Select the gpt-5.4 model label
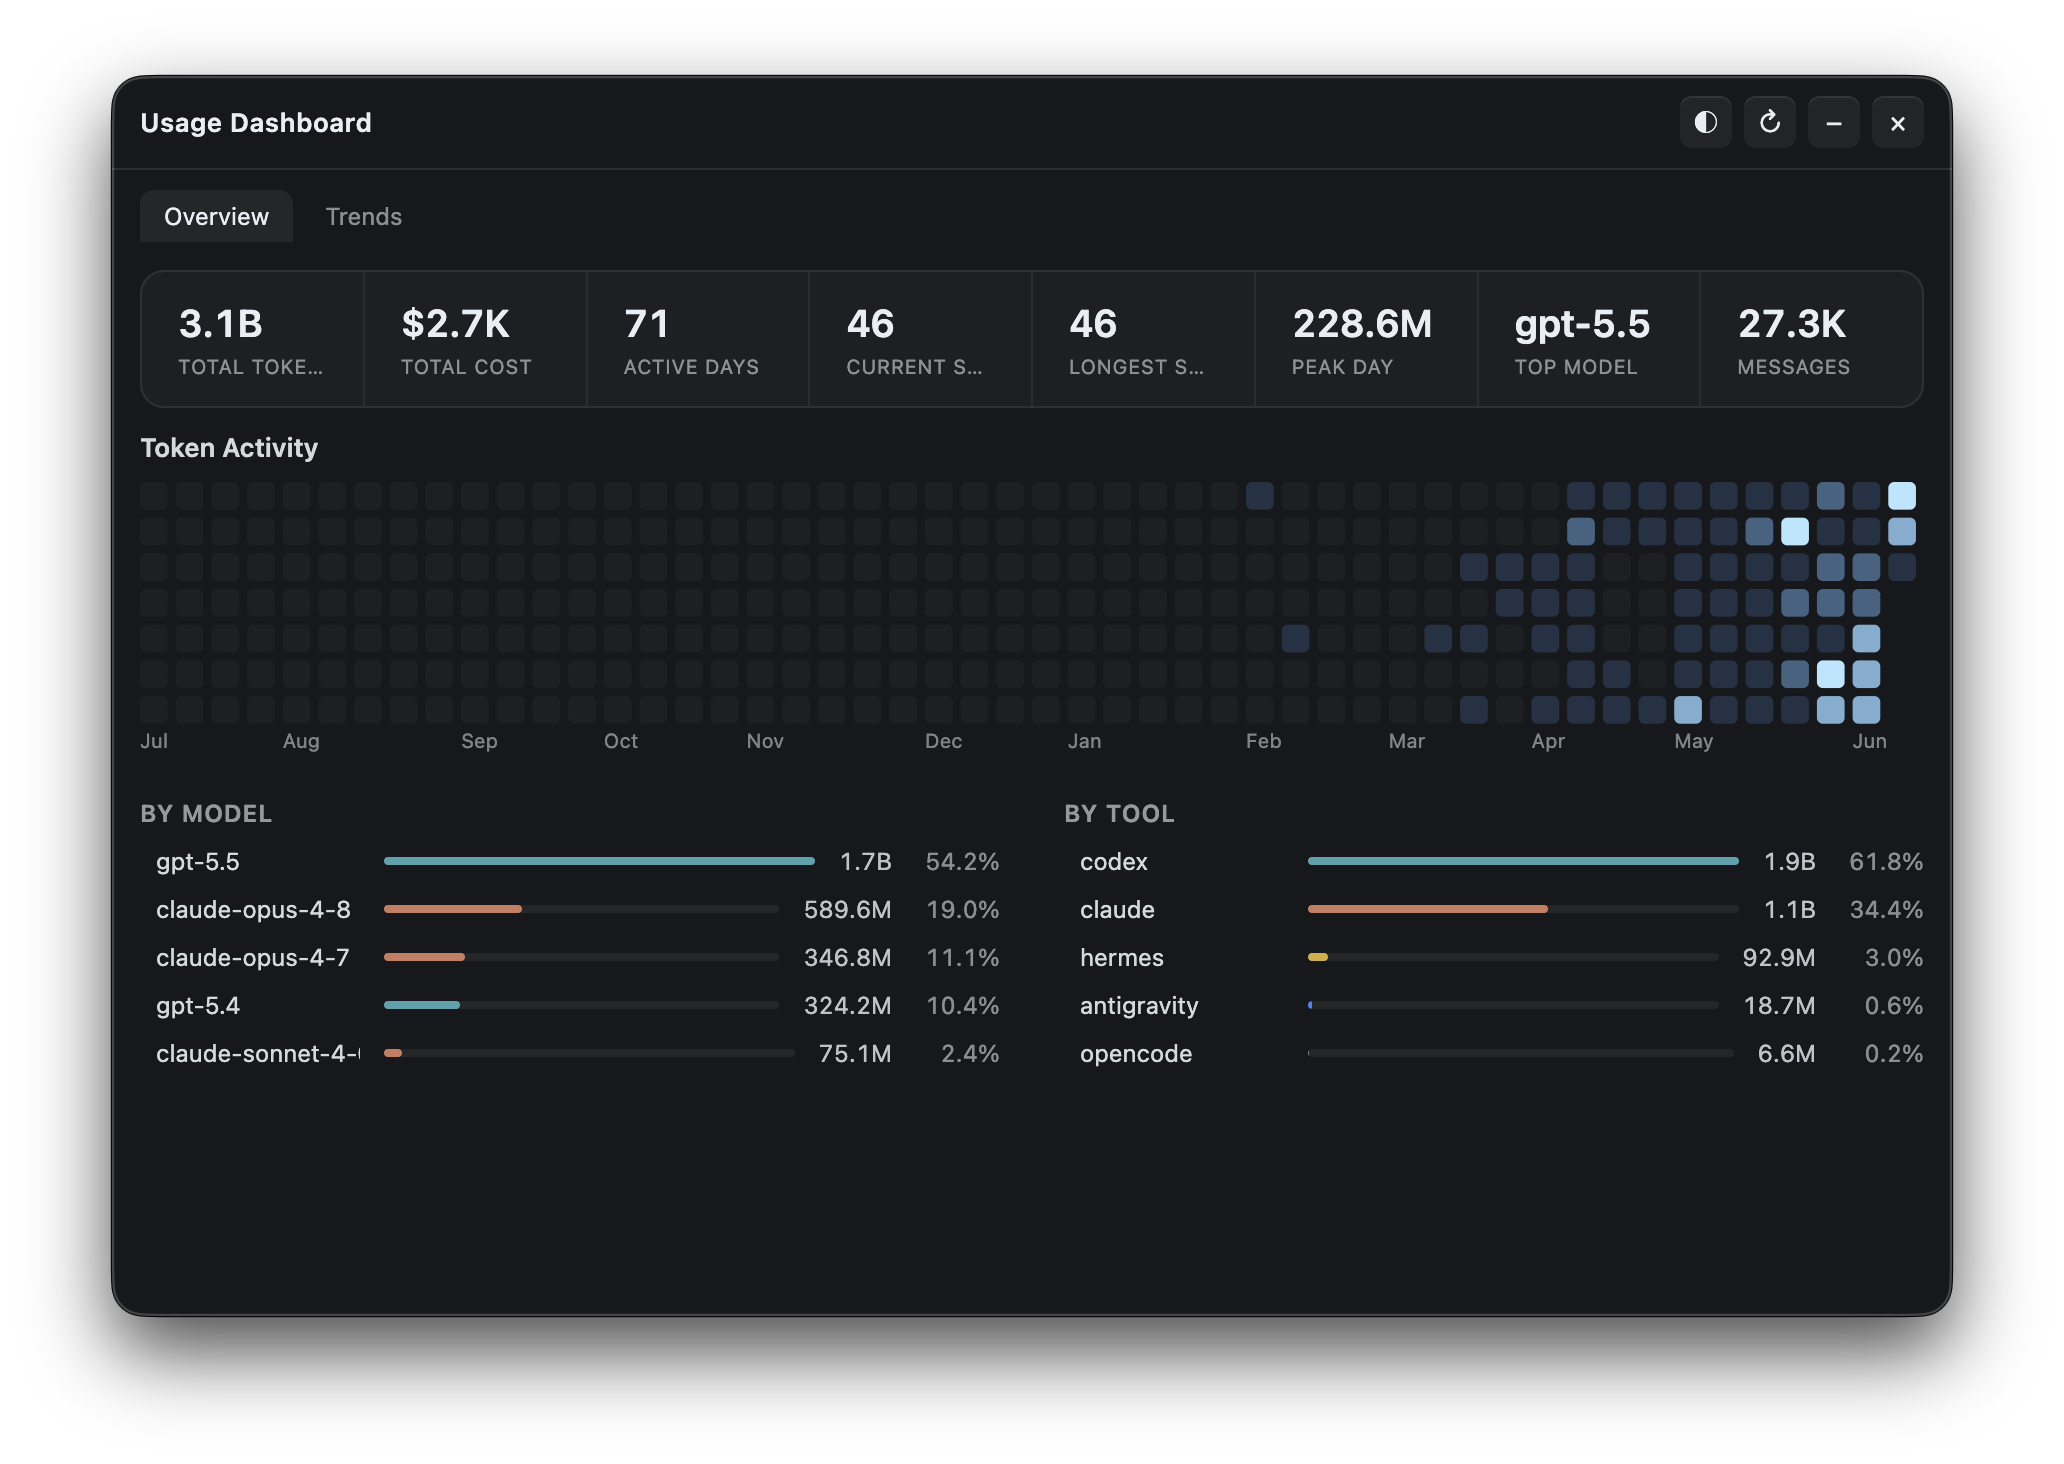Screen dimensions: 2064x1464 pos(198,1005)
